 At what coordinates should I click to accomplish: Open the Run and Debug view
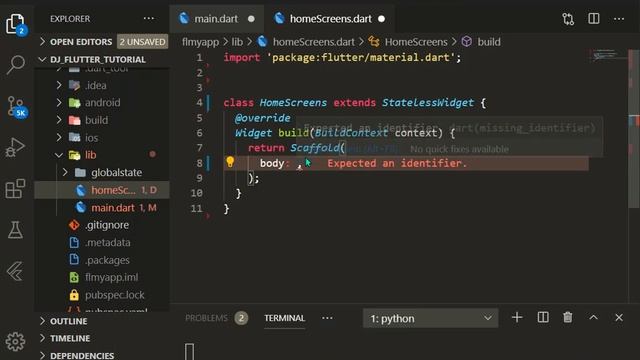click(x=16, y=147)
